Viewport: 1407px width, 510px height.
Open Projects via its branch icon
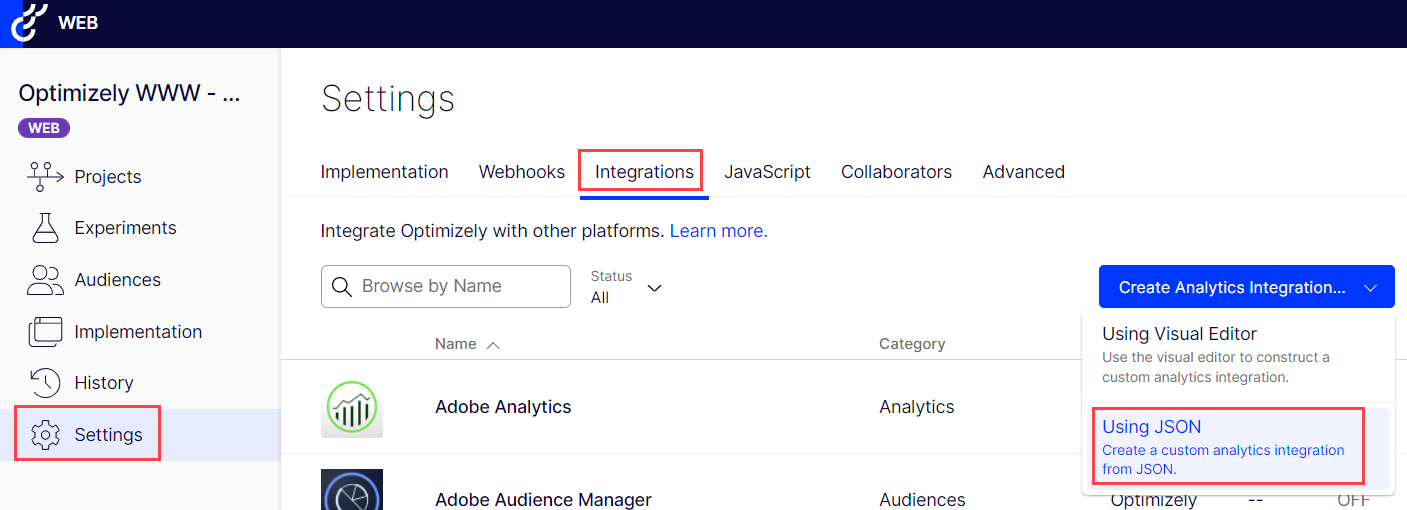[45, 177]
